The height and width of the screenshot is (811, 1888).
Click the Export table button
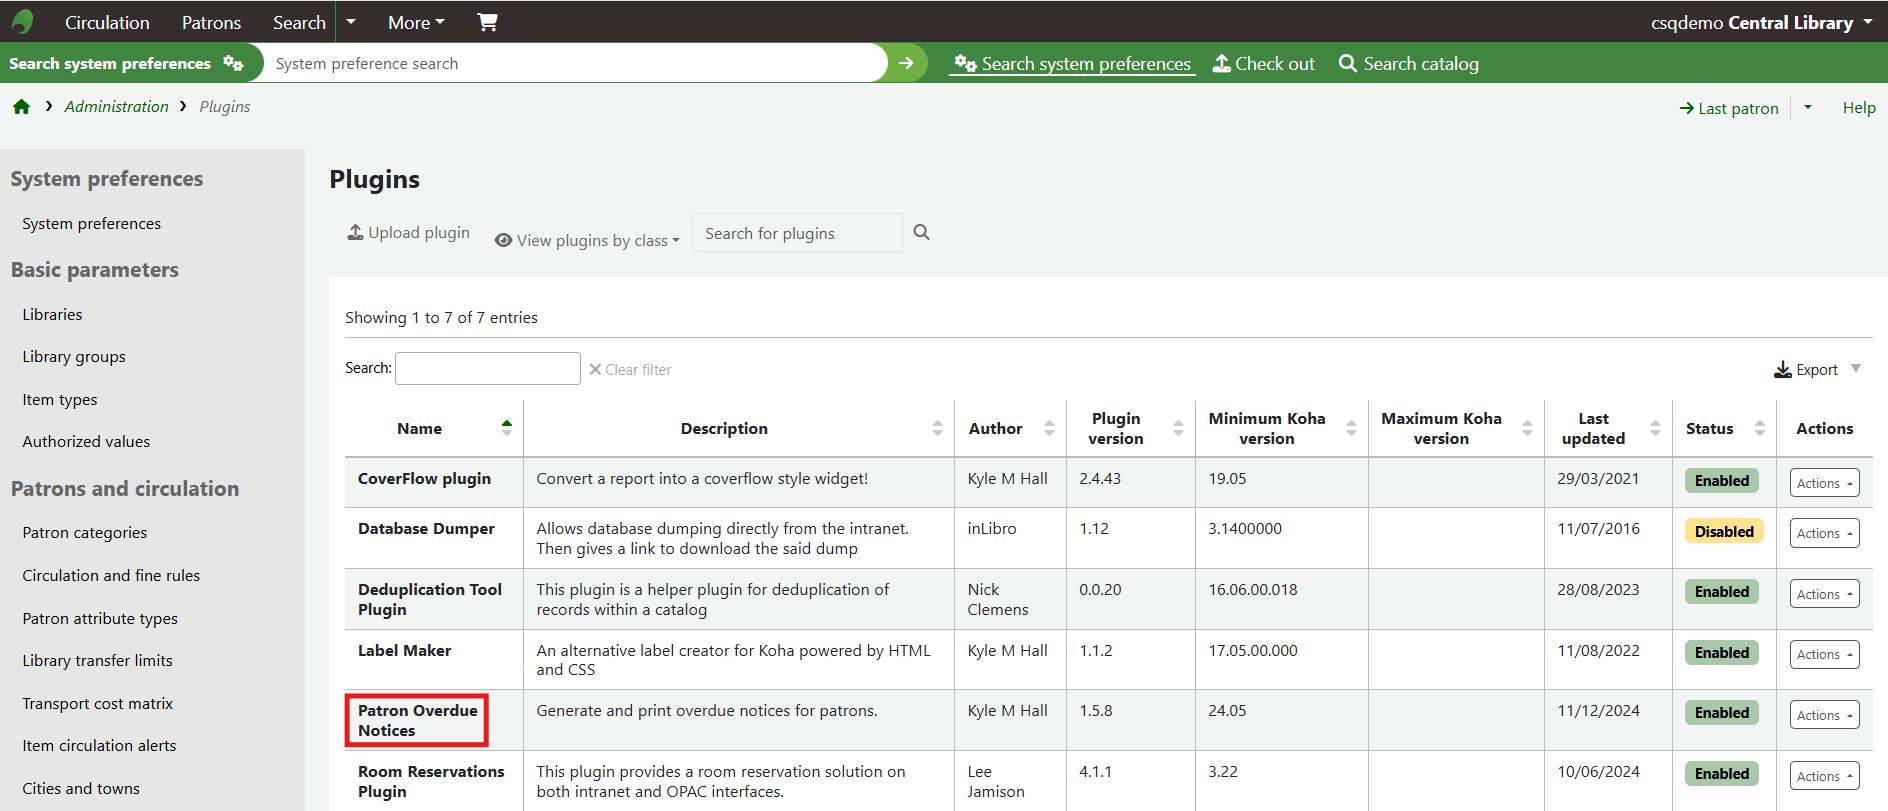[1807, 370]
